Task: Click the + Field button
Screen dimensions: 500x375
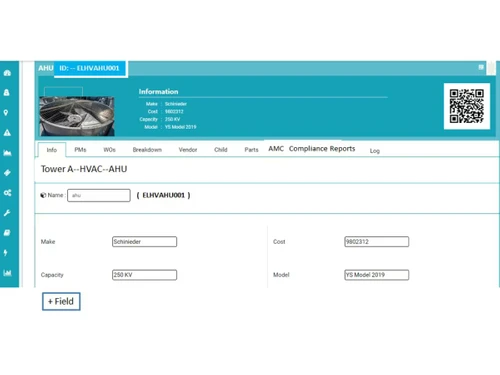Action: tap(61, 301)
